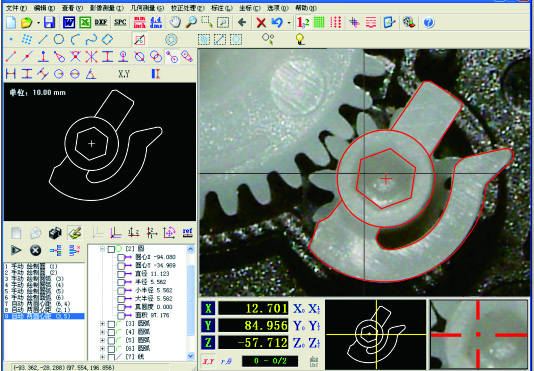Click the tree panel vertical scrollbar
Screen dimensions: 534x371
(x=191, y=303)
